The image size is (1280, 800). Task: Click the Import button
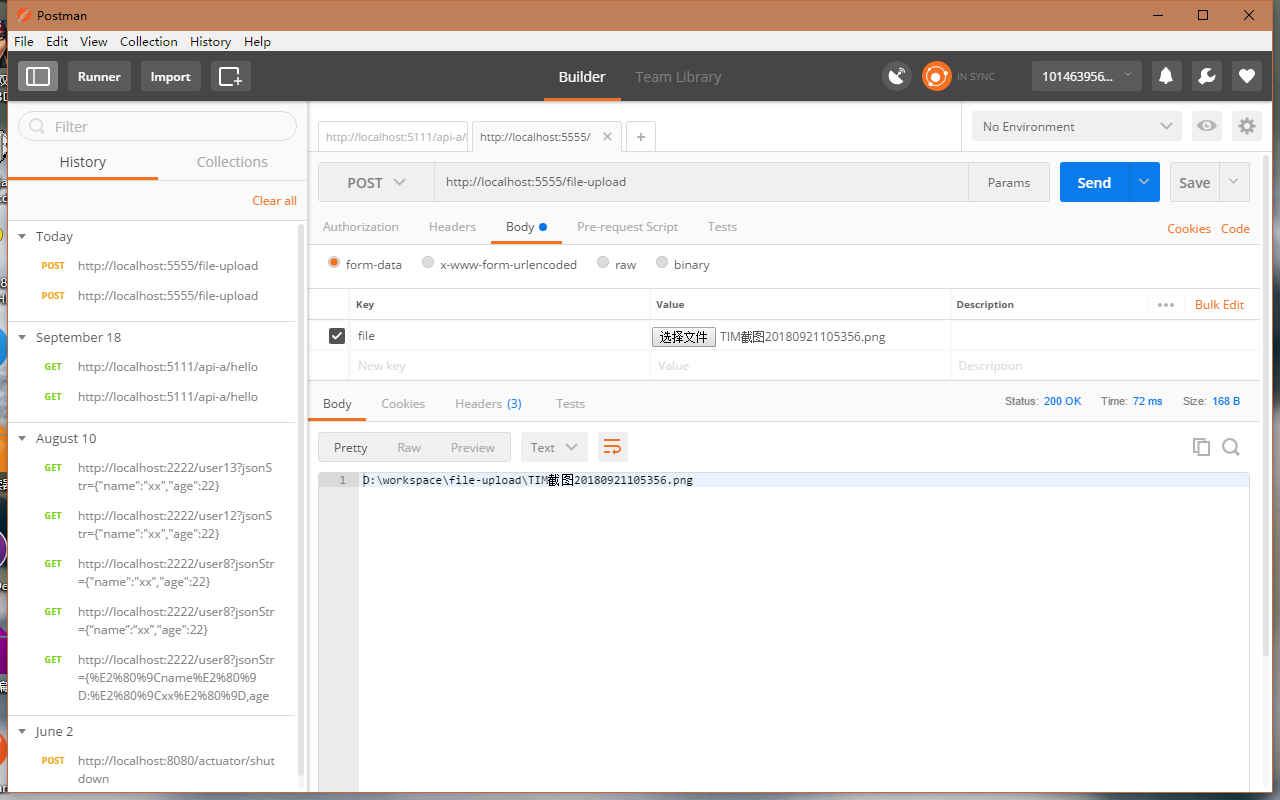[170, 76]
